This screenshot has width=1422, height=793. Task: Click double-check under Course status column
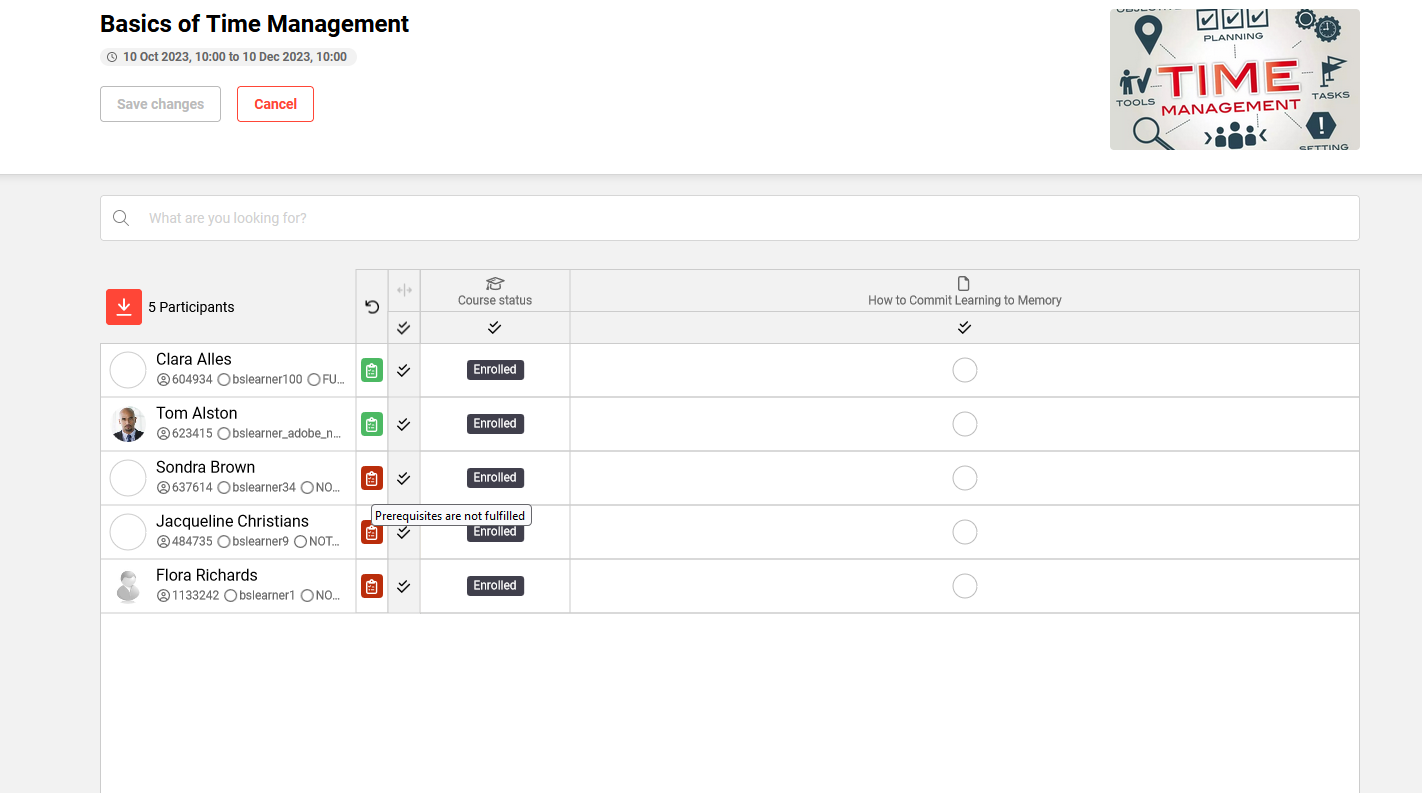click(x=495, y=328)
